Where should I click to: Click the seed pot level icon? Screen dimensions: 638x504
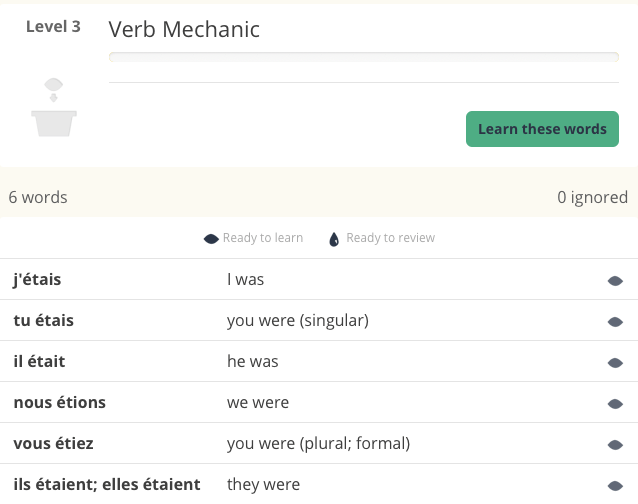54,108
